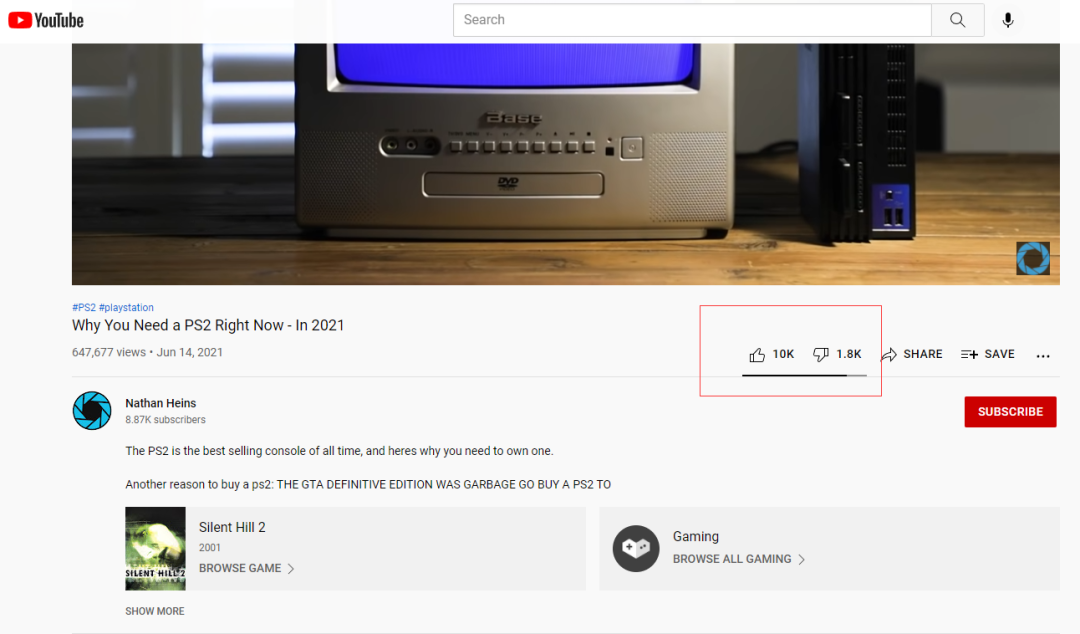Click the 10K likes count
This screenshot has width=1080, height=634.
point(783,354)
